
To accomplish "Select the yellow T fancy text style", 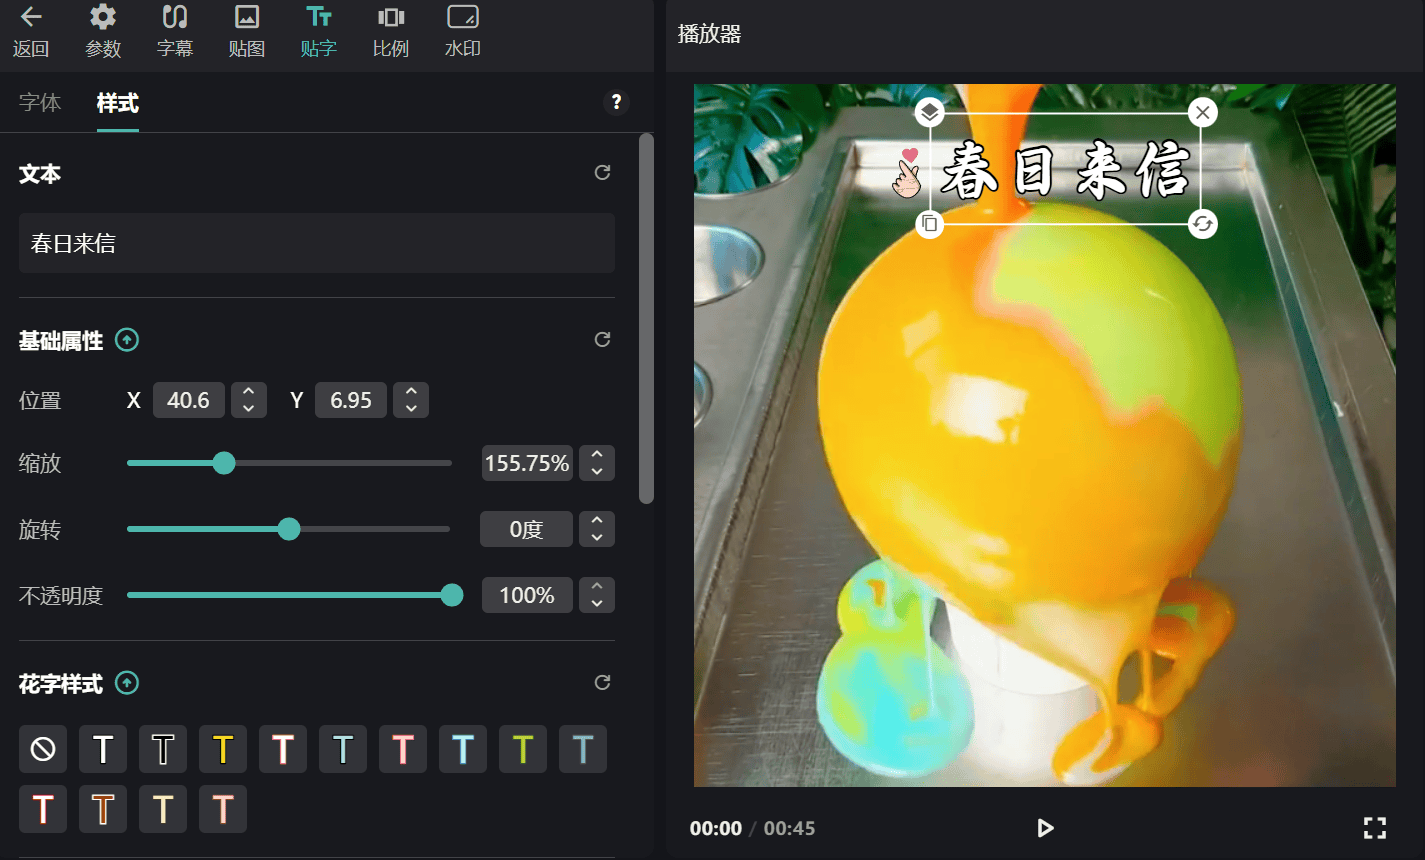I will pos(223,749).
